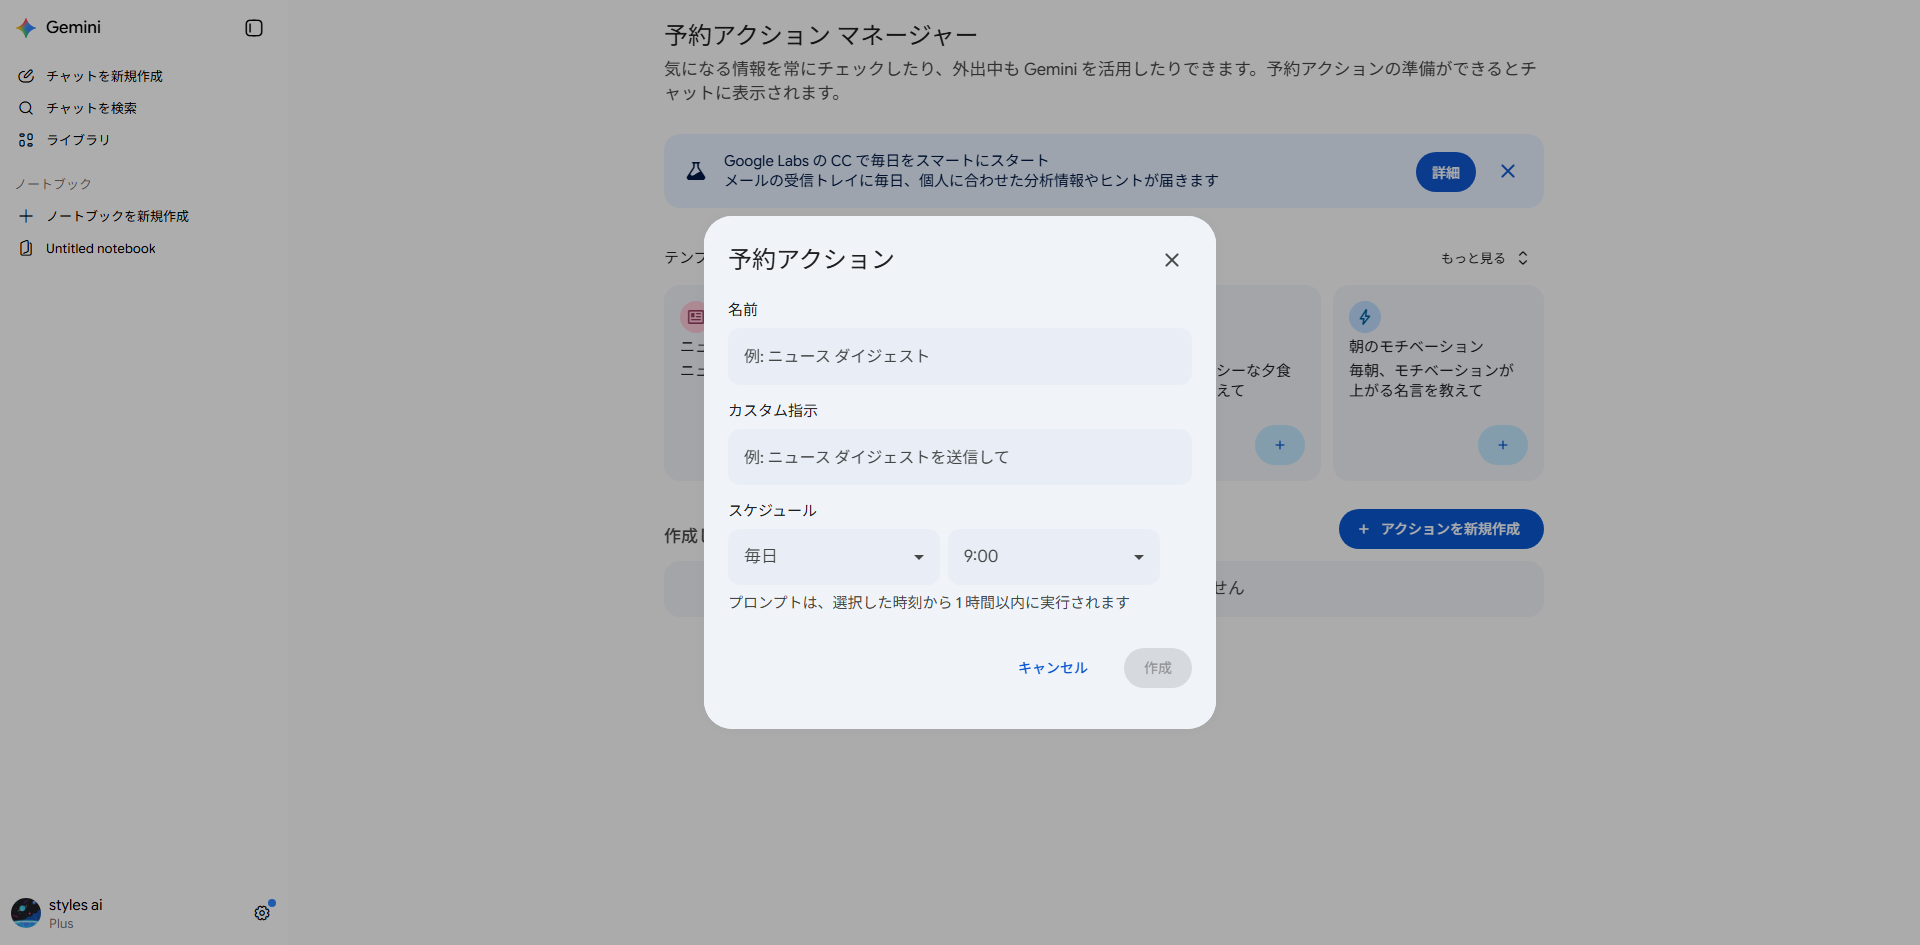This screenshot has width=1920, height=945.
Task: Click the notebook icon beside Untitled notebook
Action: coord(26,248)
